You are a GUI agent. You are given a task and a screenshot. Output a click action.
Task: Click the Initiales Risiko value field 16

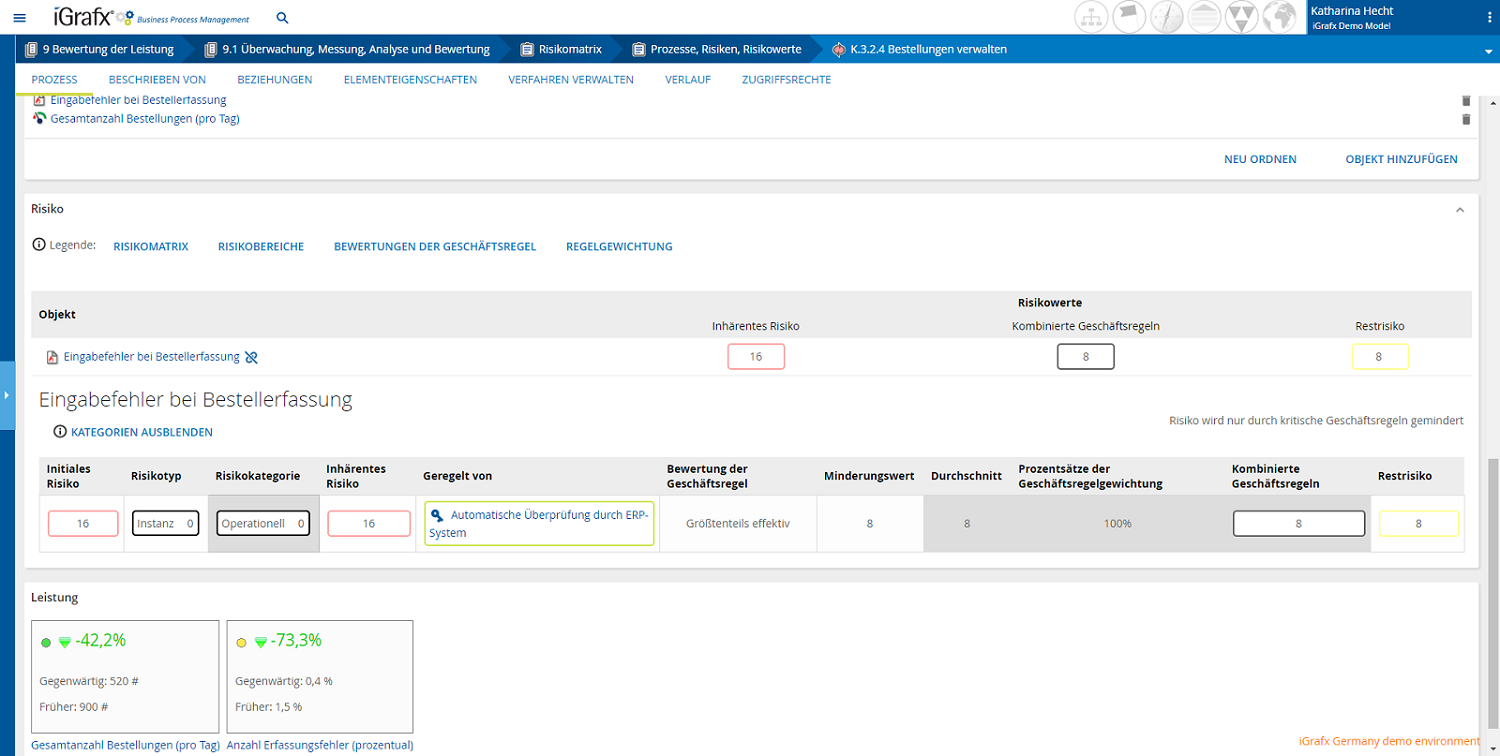point(83,523)
